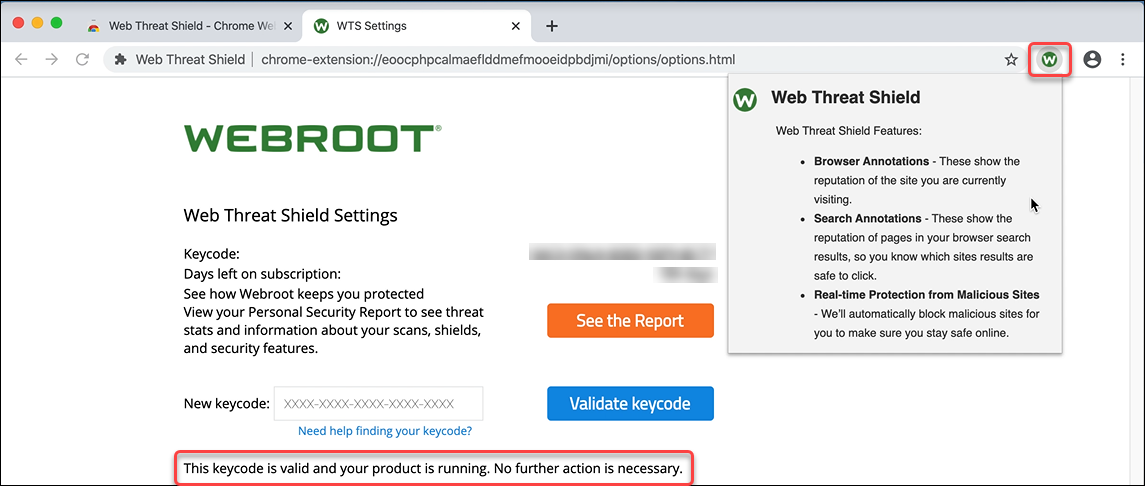
Task: Open a new tab with the plus icon
Action: coord(552,26)
